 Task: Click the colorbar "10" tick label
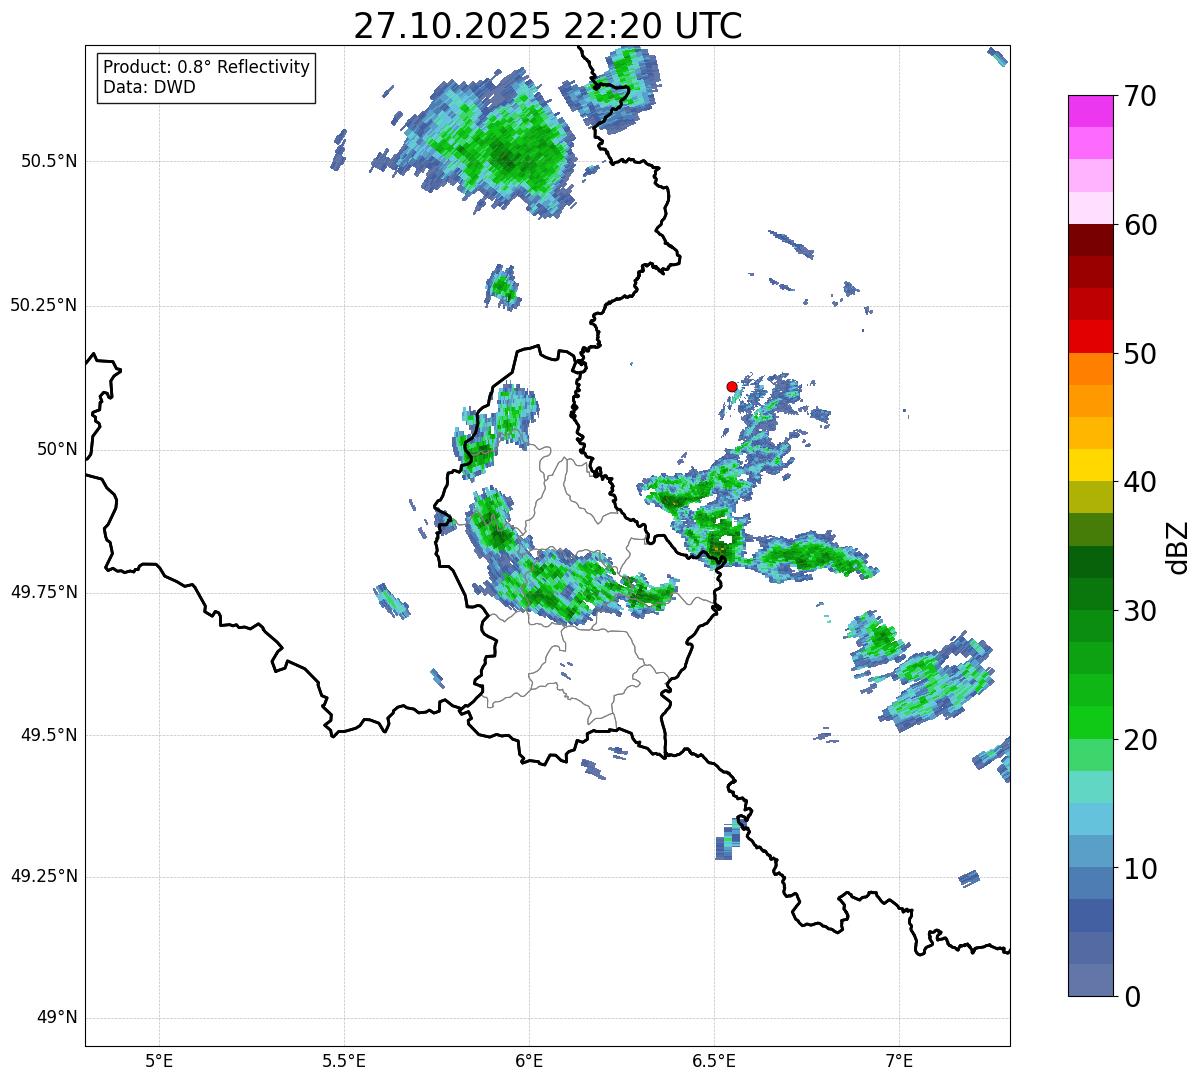(x=1140, y=868)
